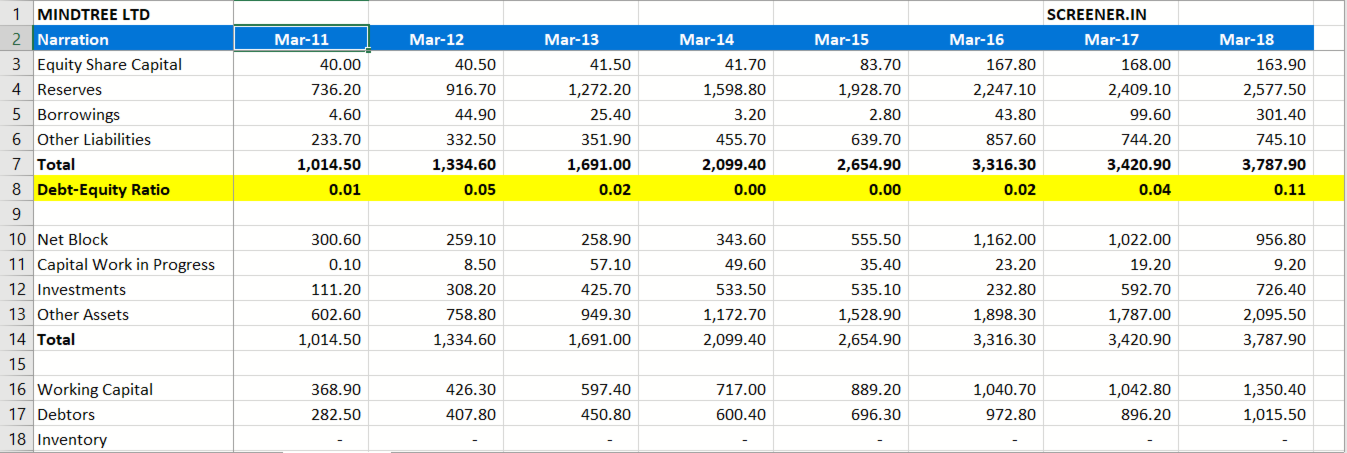Screen dimensions: 1347x453
Task: Click Reserves value 2,577.50
Action: point(1272,89)
